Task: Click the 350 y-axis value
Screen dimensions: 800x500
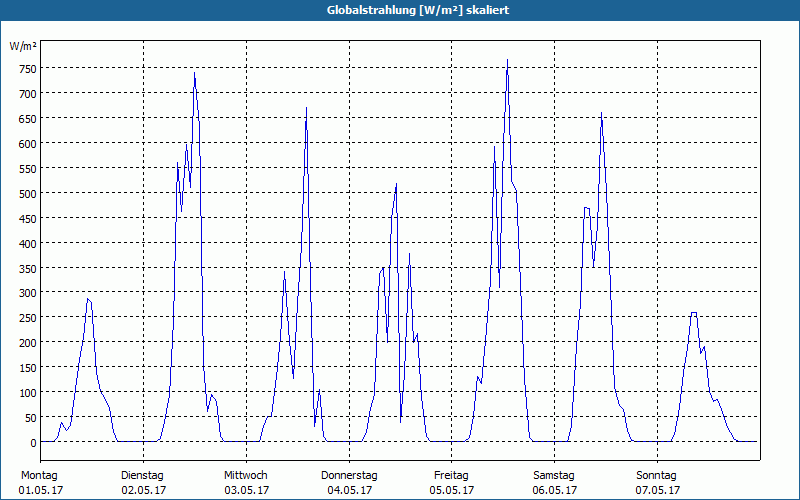Action: pos(27,269)
